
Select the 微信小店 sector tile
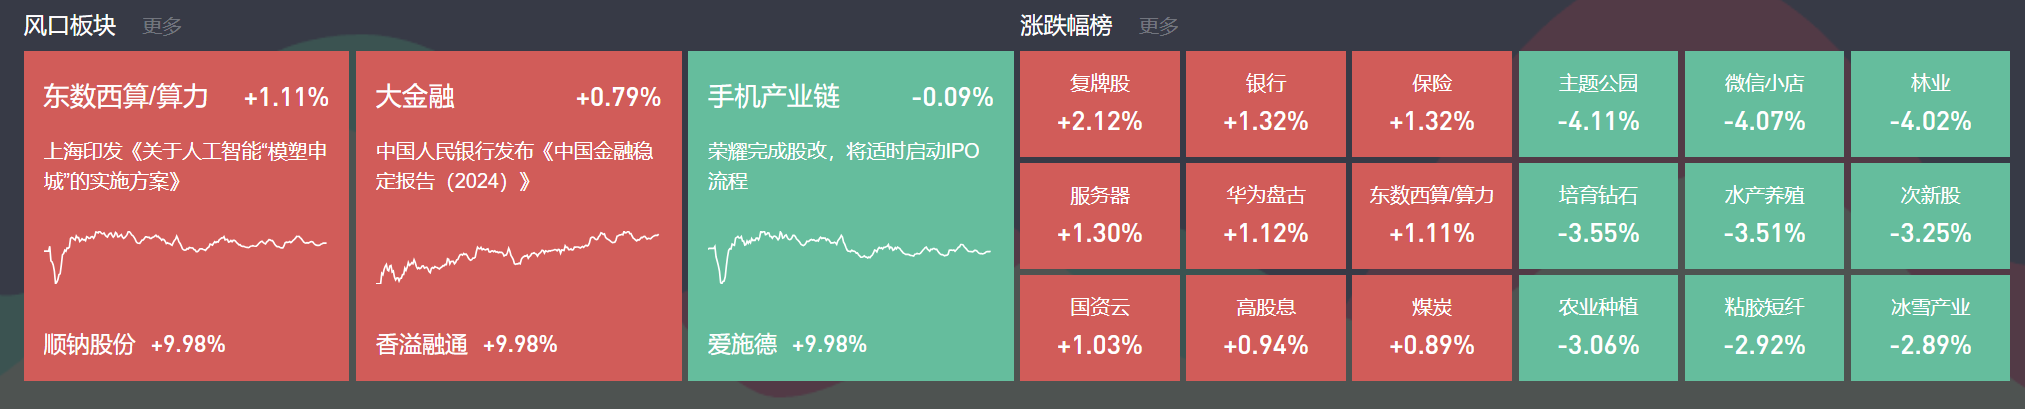click(1764, 104)
